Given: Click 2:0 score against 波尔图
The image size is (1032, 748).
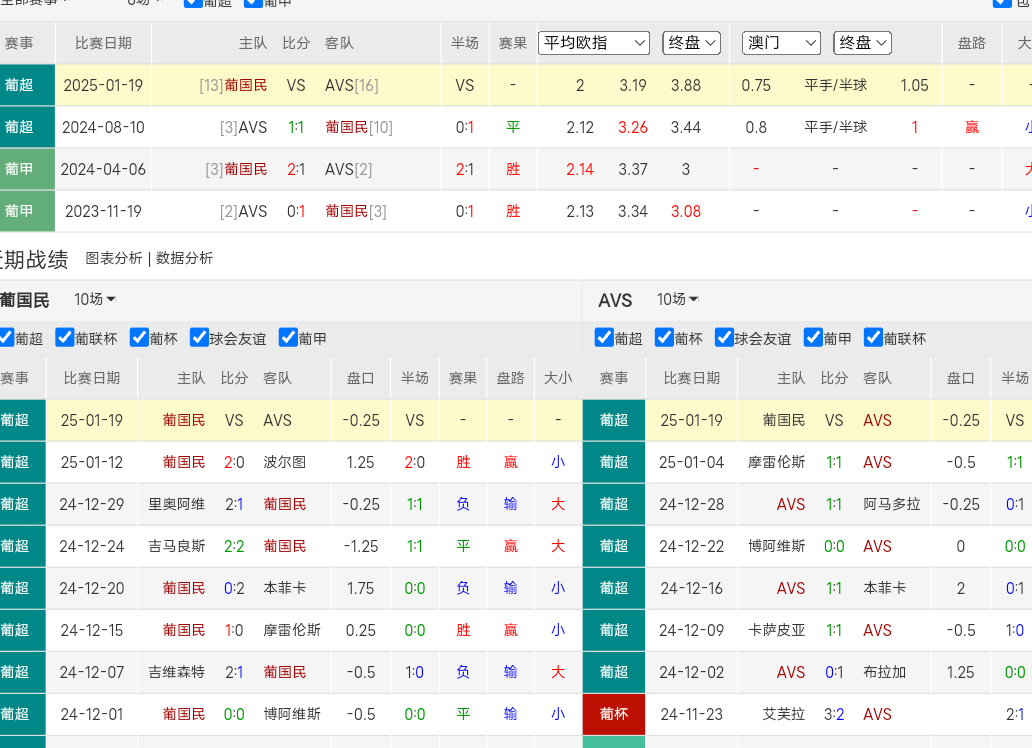Looking at the screenshot, I should click(x=234, y=462).
